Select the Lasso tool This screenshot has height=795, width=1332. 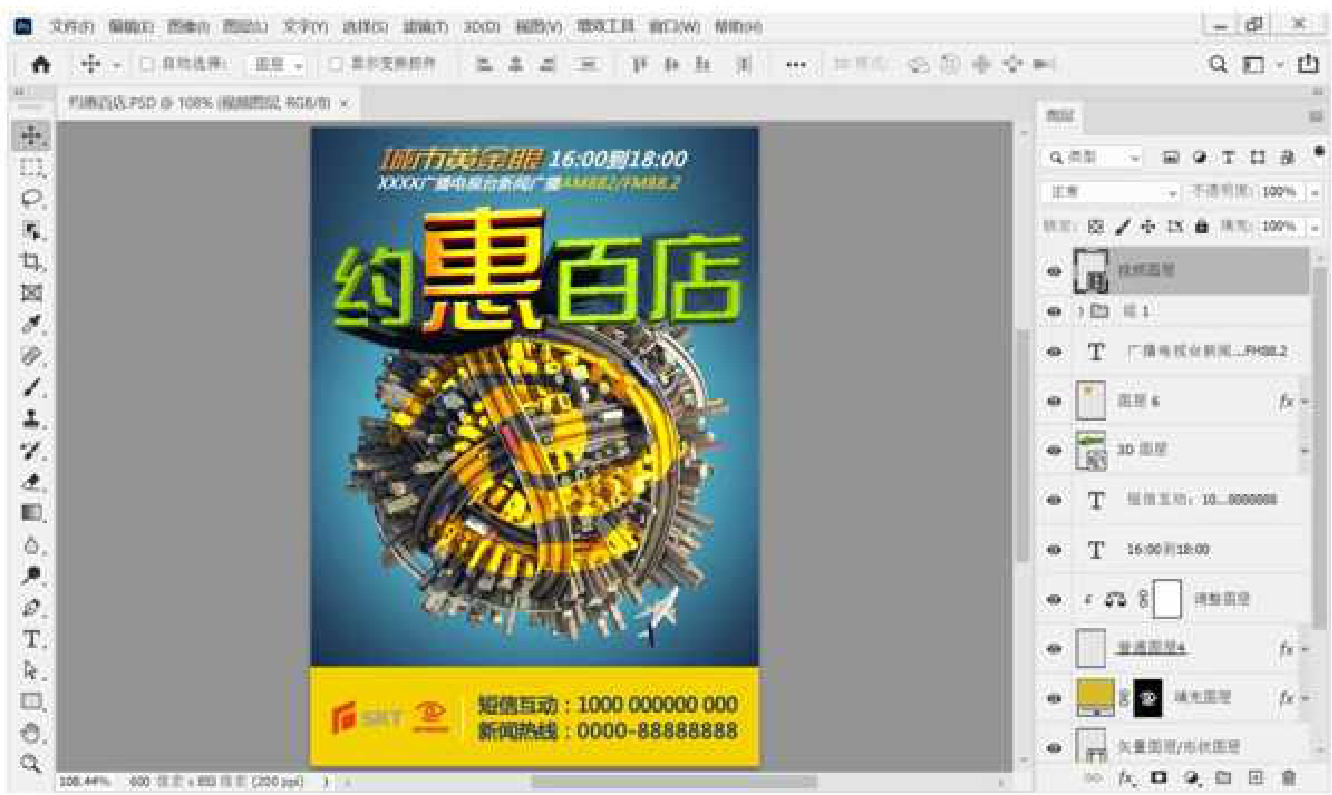(x=31, y=198)
